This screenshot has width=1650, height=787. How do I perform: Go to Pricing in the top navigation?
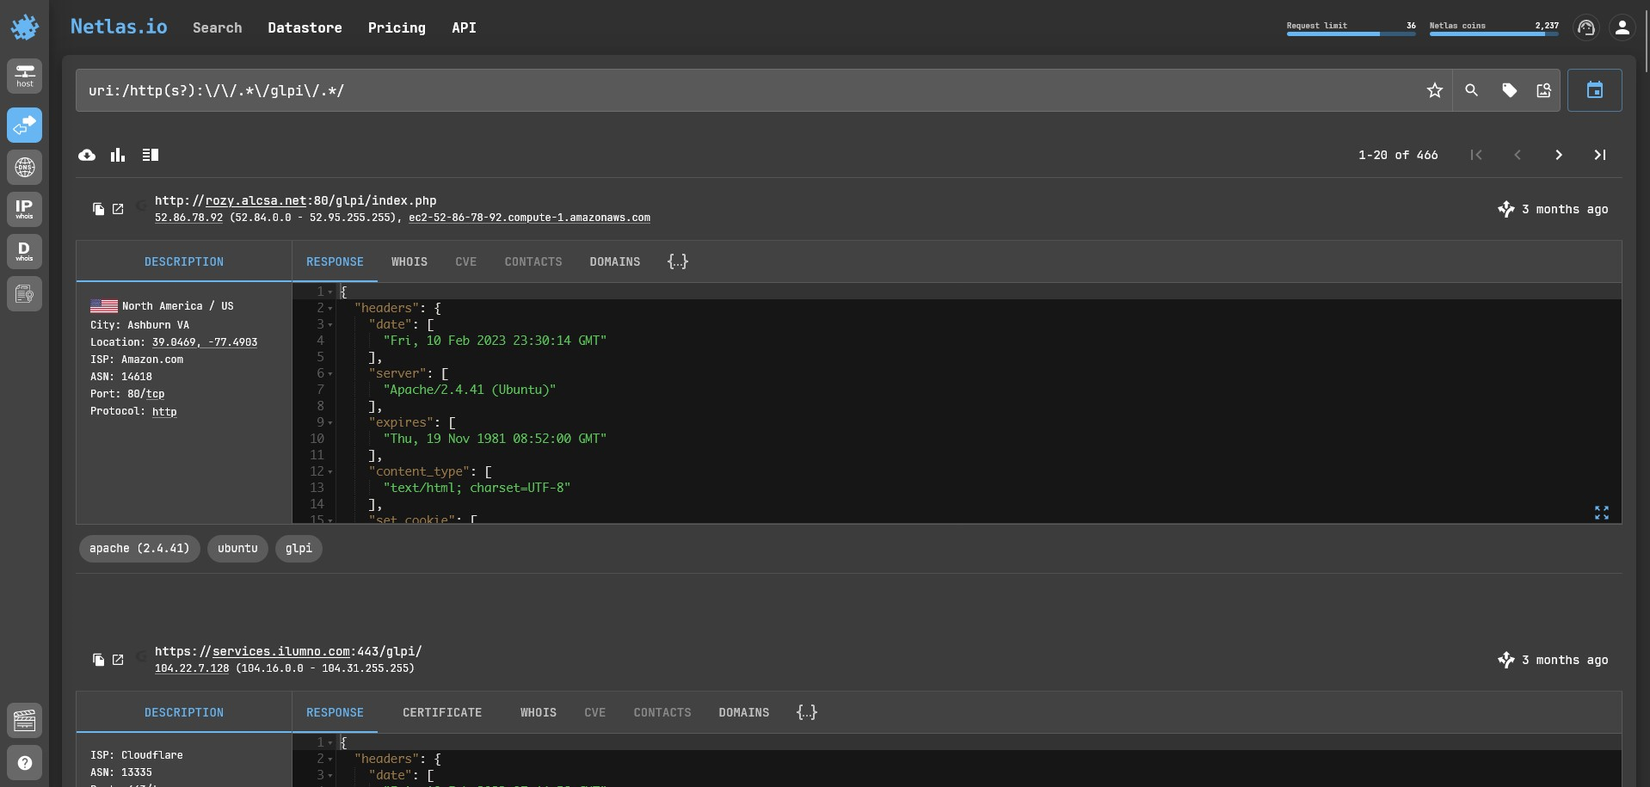coord(397,28)
